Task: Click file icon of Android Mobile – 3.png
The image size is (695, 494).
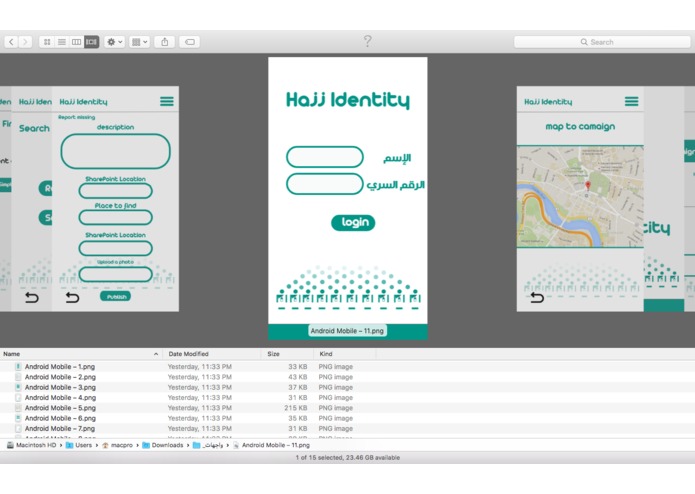Action: [x=18, y=387]
